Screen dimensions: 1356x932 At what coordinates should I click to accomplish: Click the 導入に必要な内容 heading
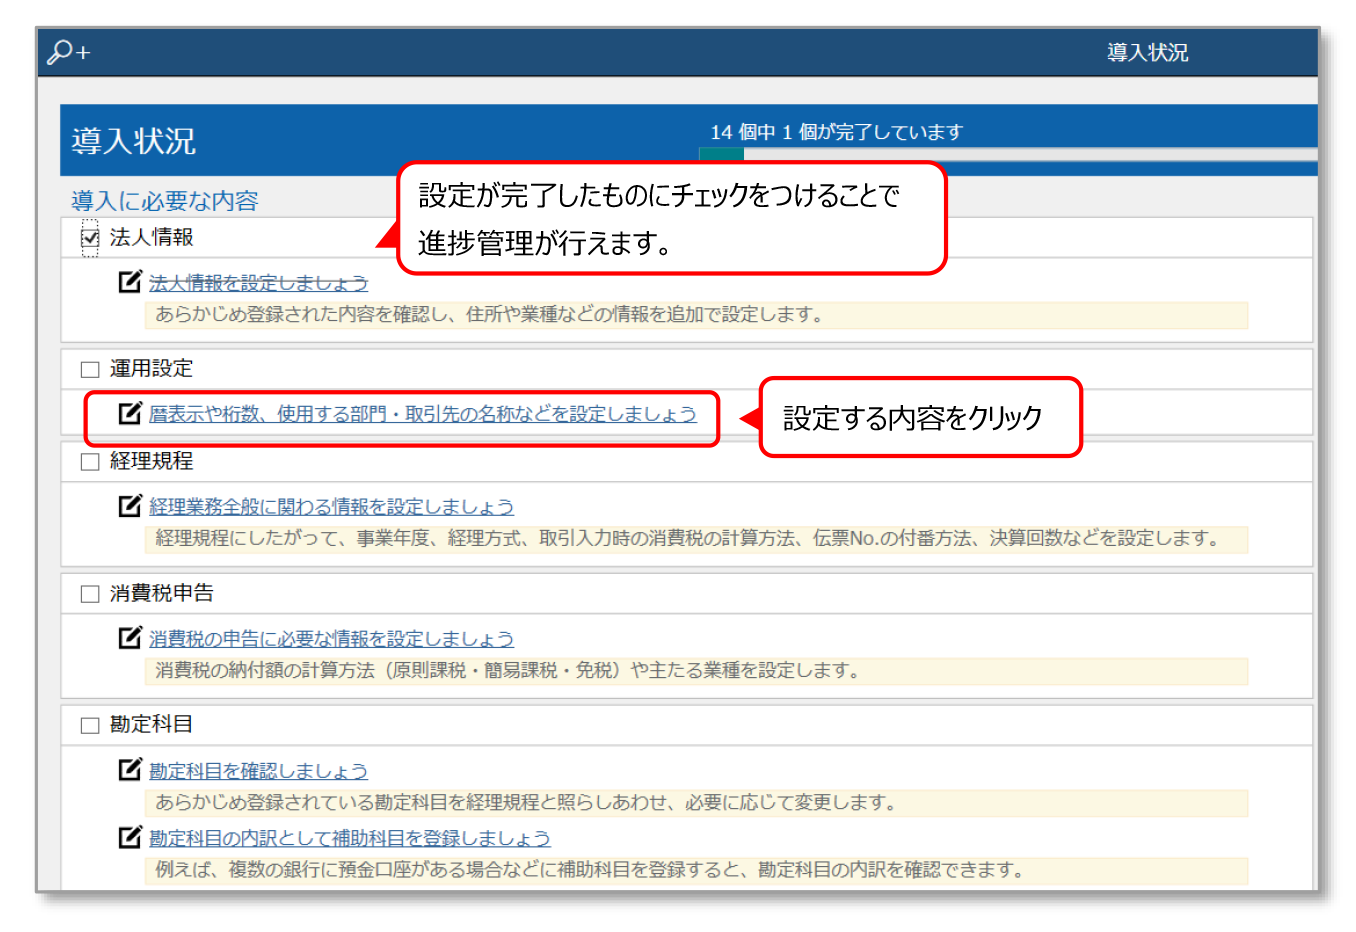(165, 201)
